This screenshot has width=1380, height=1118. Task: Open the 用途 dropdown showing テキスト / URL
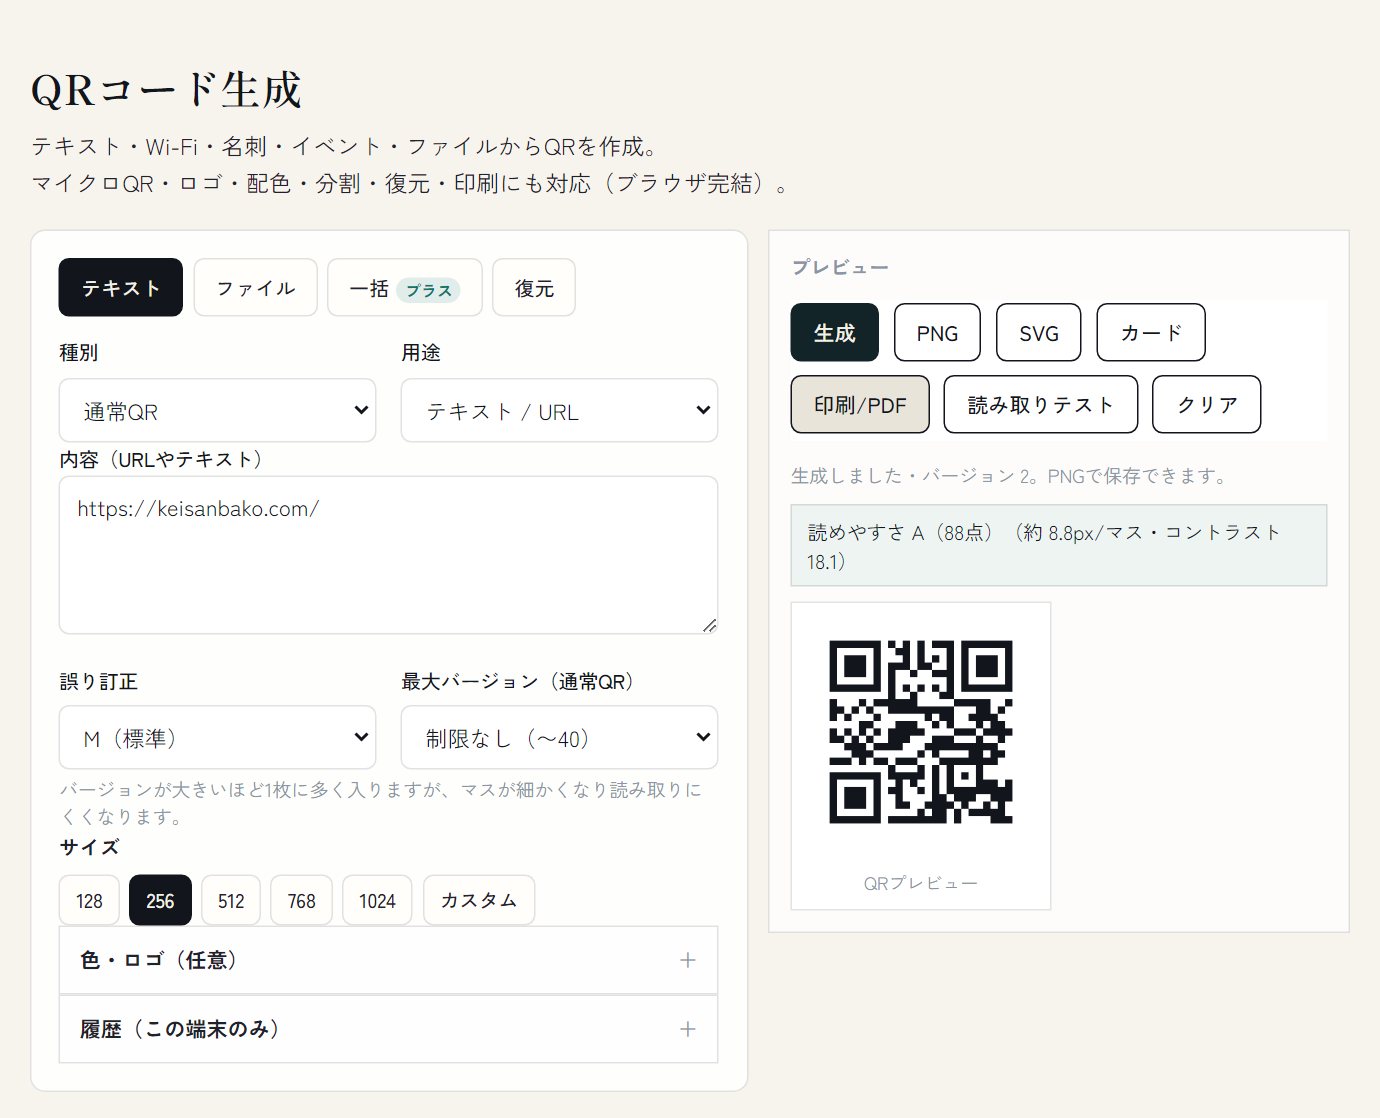(560, 411)
